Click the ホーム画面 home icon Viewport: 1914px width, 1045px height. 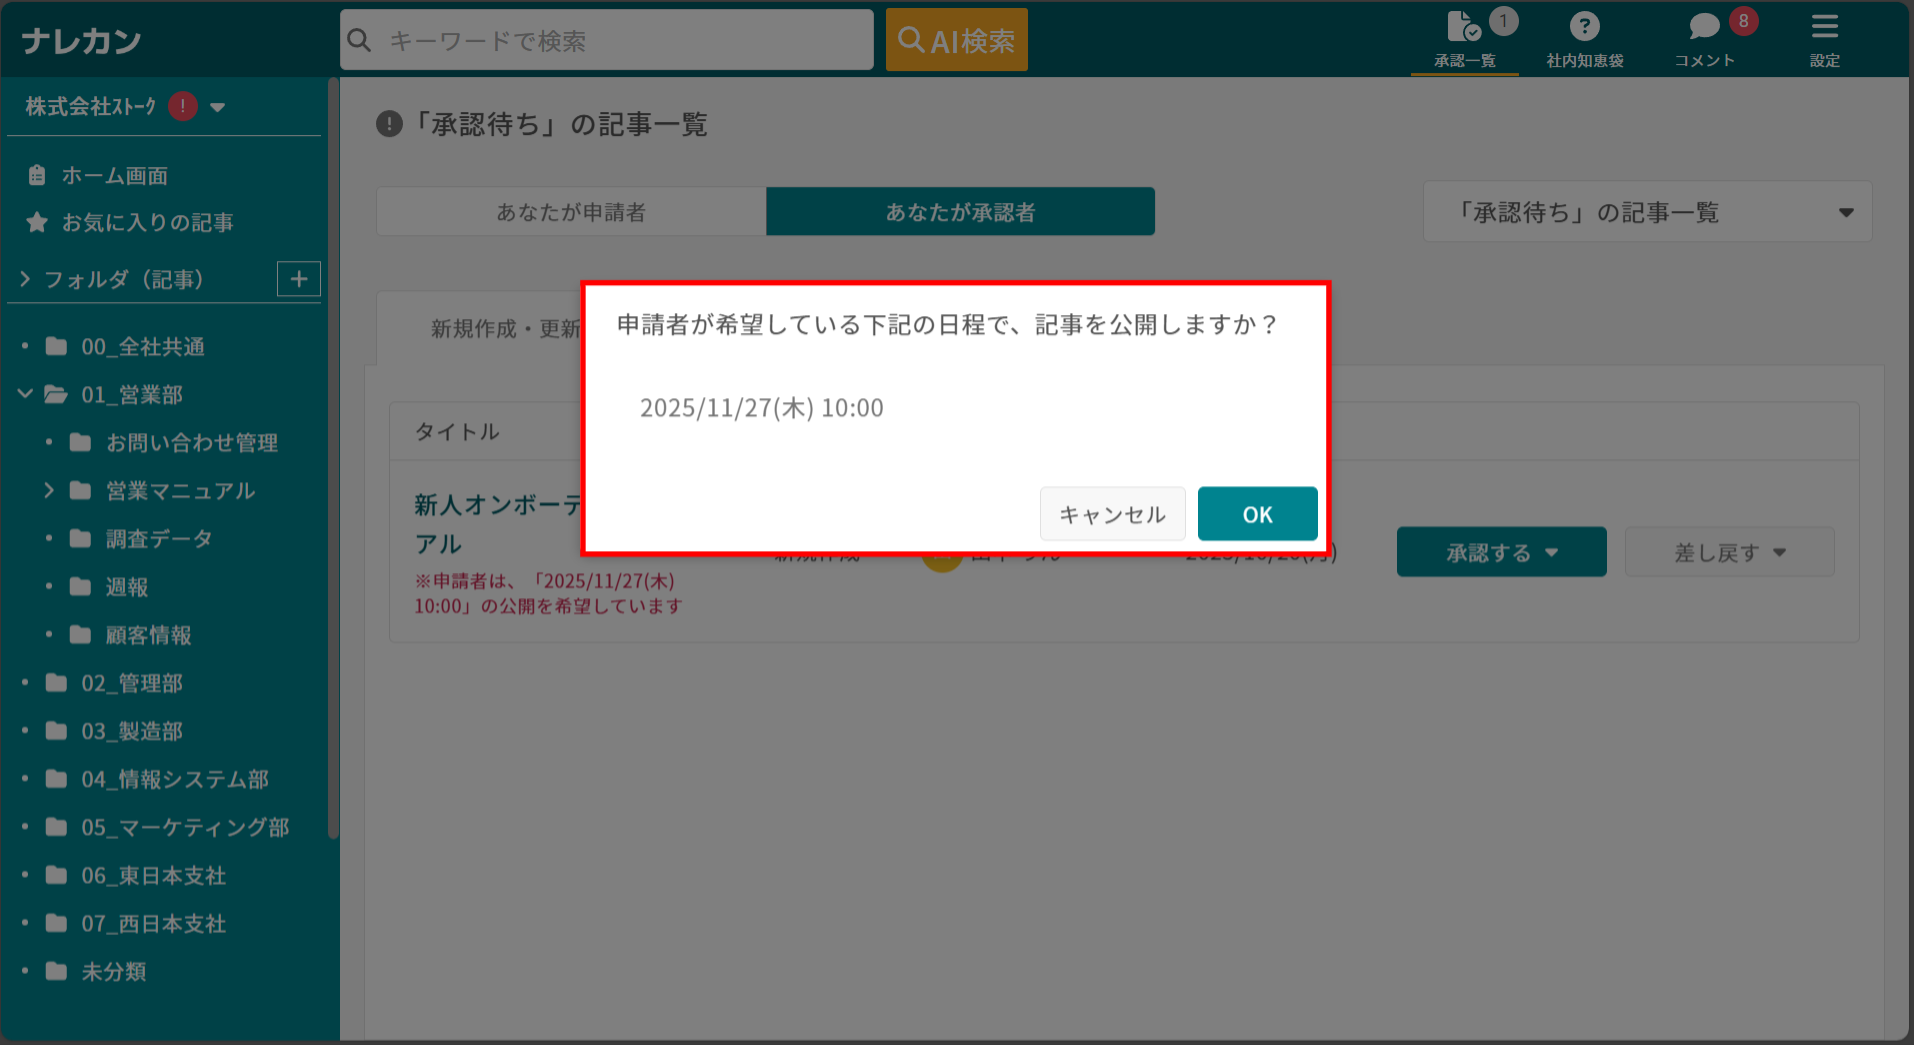click(37, 174)
